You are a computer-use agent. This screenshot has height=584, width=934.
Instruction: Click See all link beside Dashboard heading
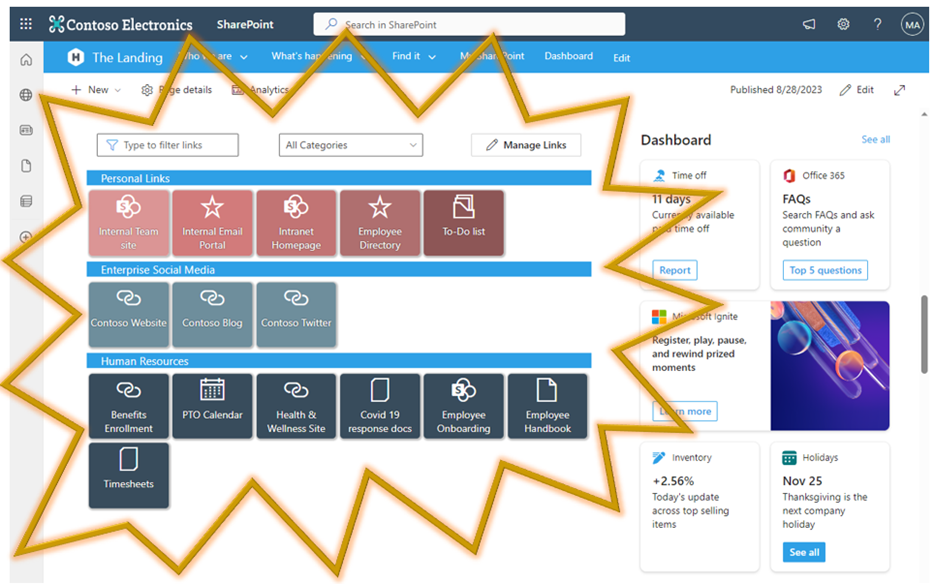tap(876, 139)
